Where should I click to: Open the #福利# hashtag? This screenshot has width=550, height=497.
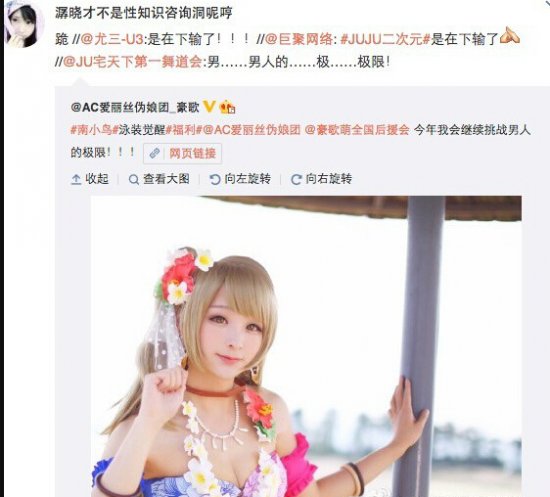pyautogui.click(x=181, y=130)
